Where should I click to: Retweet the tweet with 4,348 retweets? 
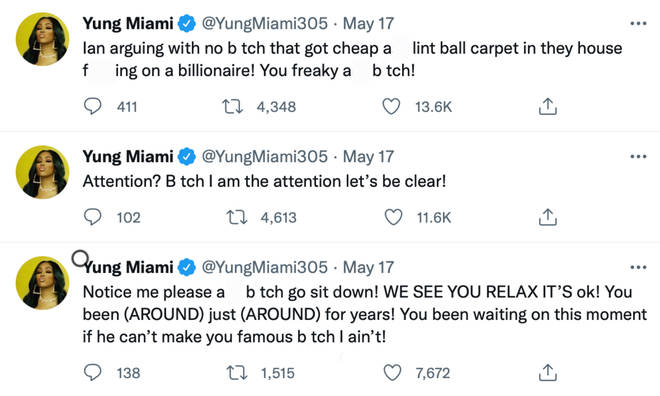point(232,106)
